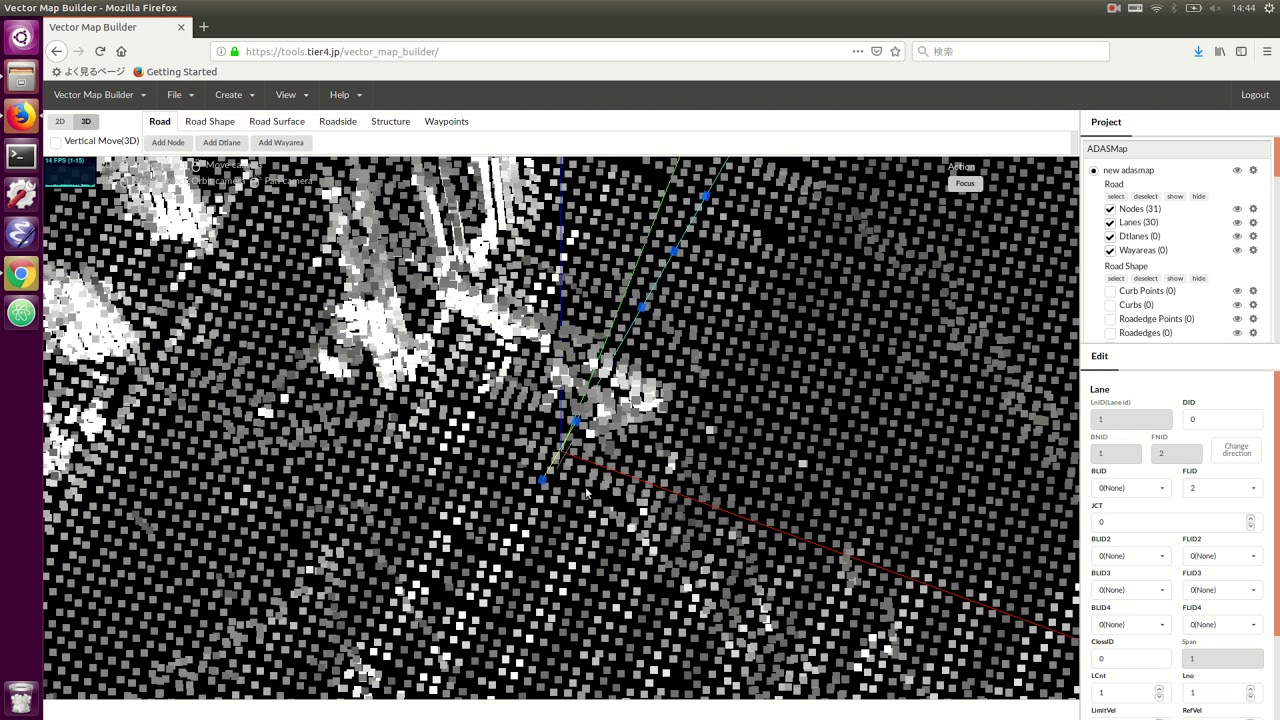Toggle visibility eye for Nodes (31)
1280x720 pixels.
[x=1237, y=209]
